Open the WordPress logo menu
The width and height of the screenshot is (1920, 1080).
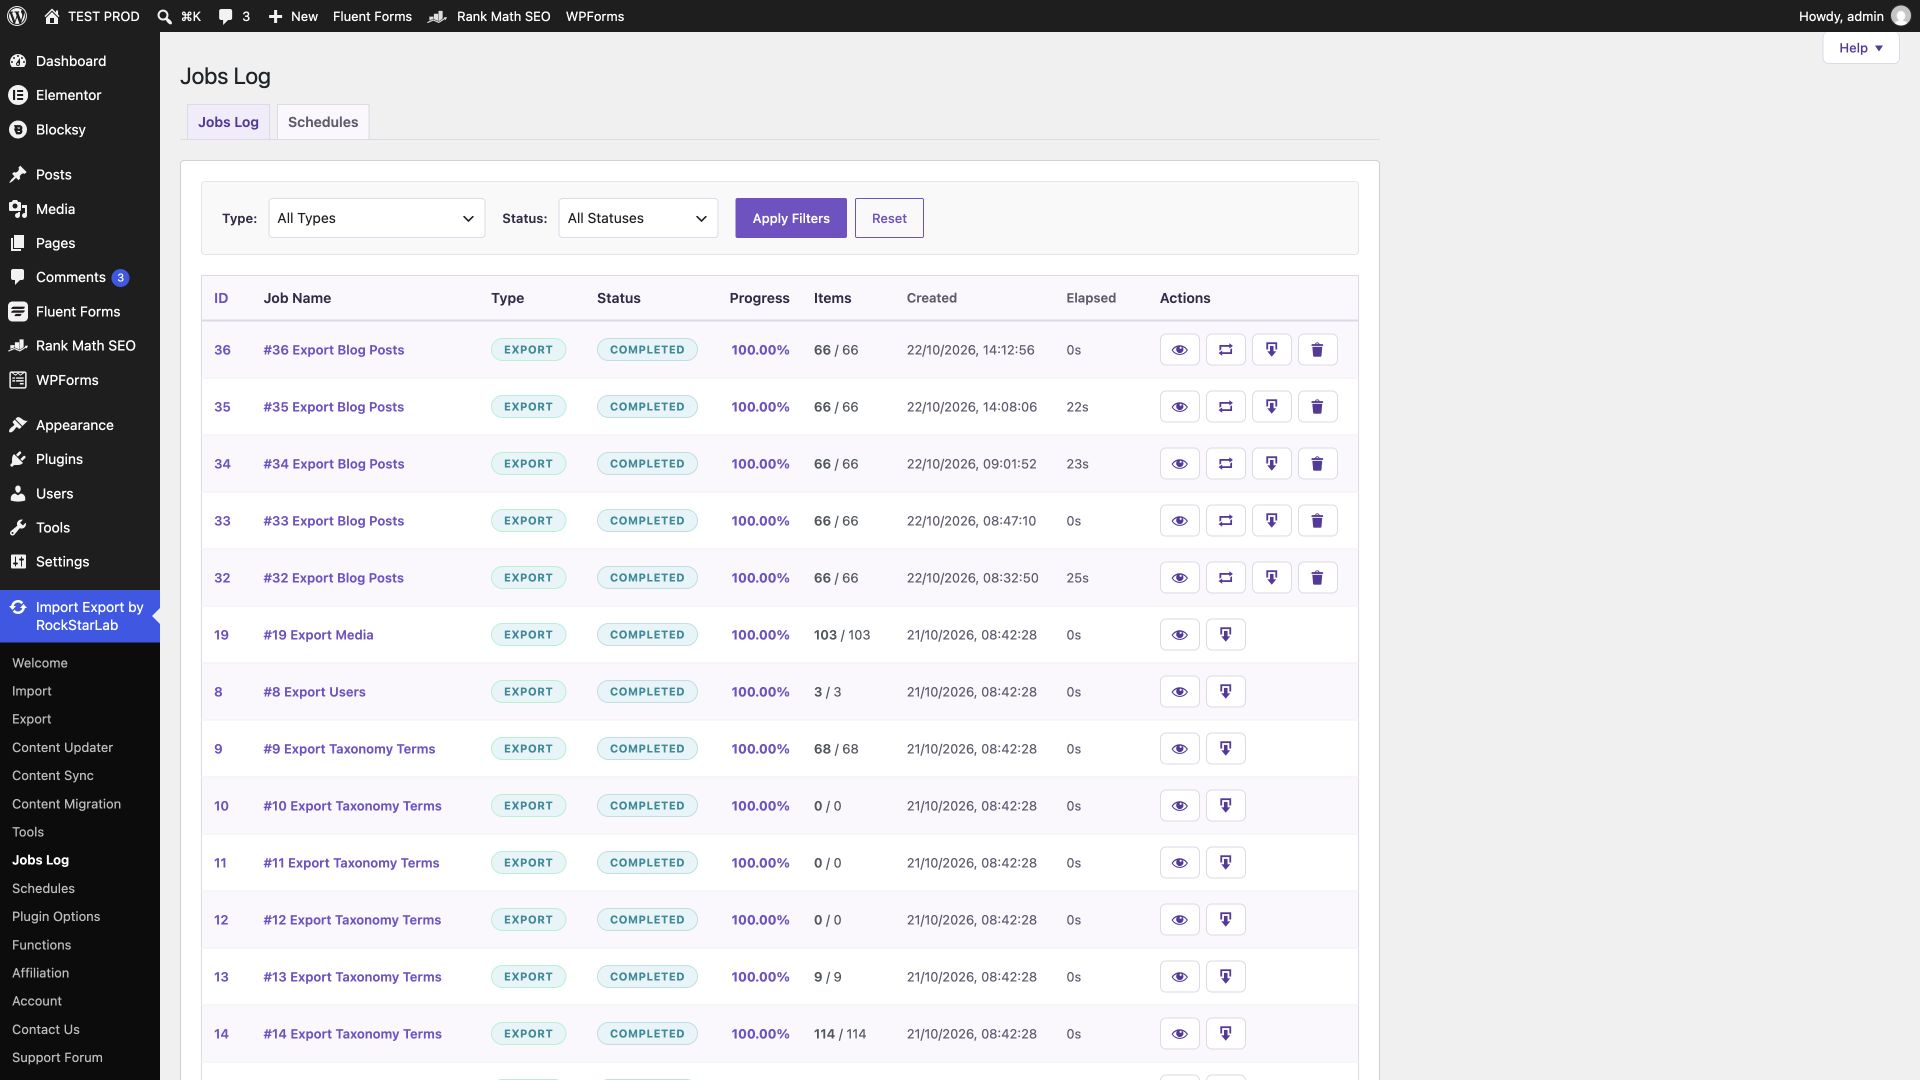click(17, 16)
